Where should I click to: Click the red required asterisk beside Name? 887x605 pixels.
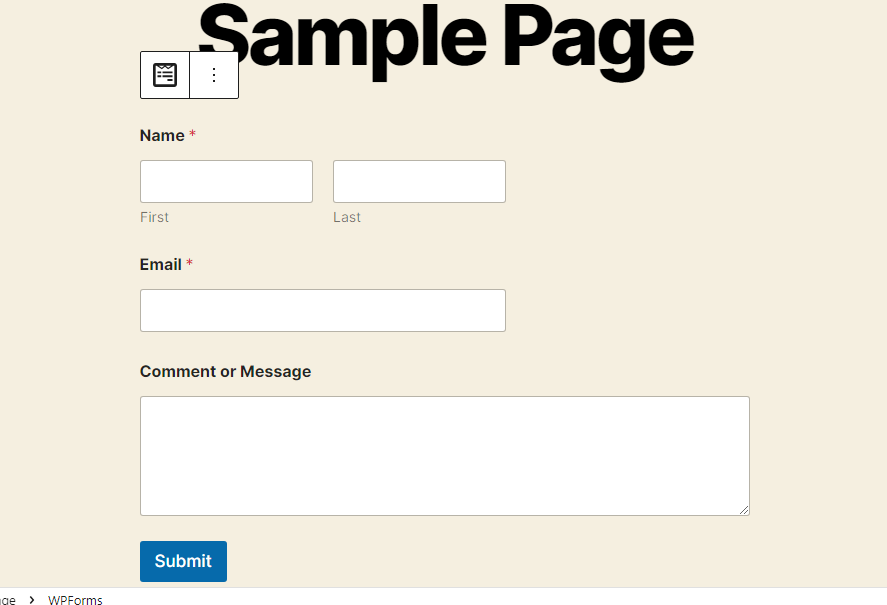192,134
